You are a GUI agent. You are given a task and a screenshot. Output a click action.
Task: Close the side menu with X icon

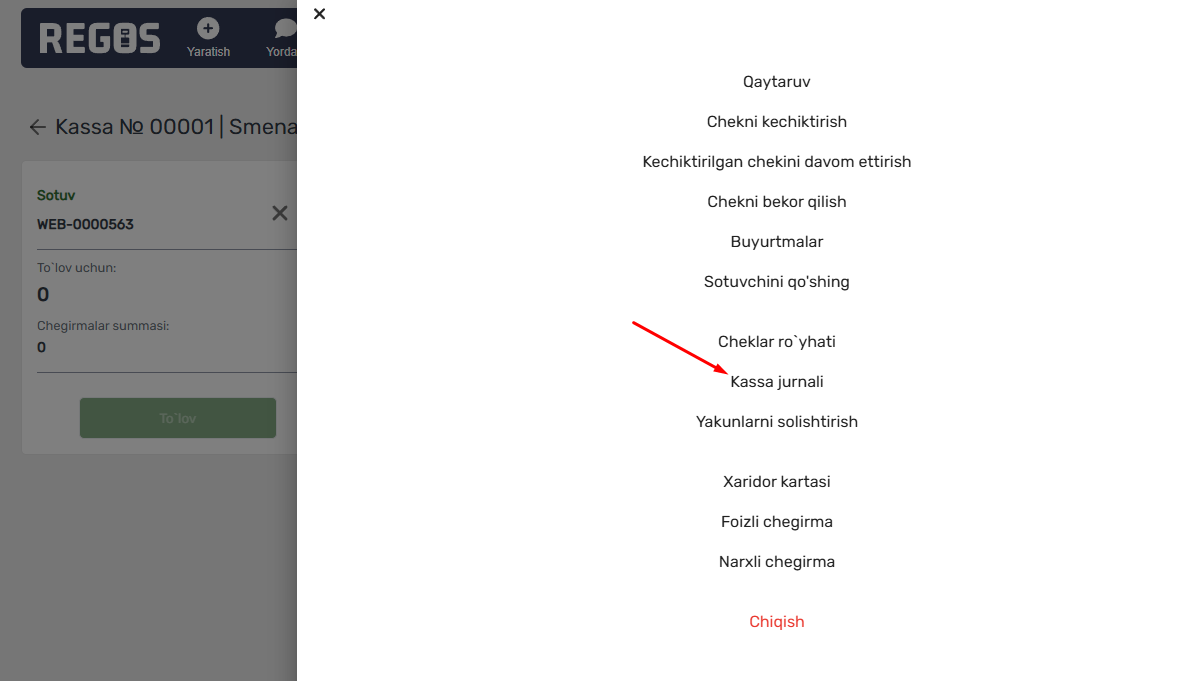tap(319, 14)
